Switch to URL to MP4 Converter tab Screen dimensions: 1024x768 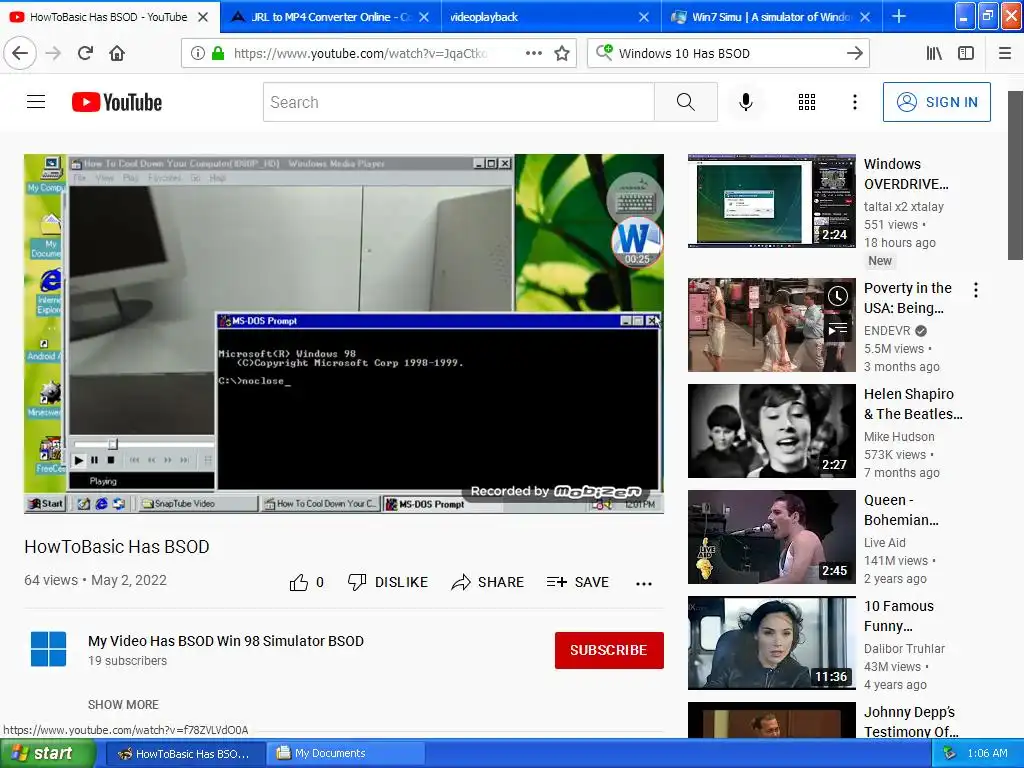330,17
